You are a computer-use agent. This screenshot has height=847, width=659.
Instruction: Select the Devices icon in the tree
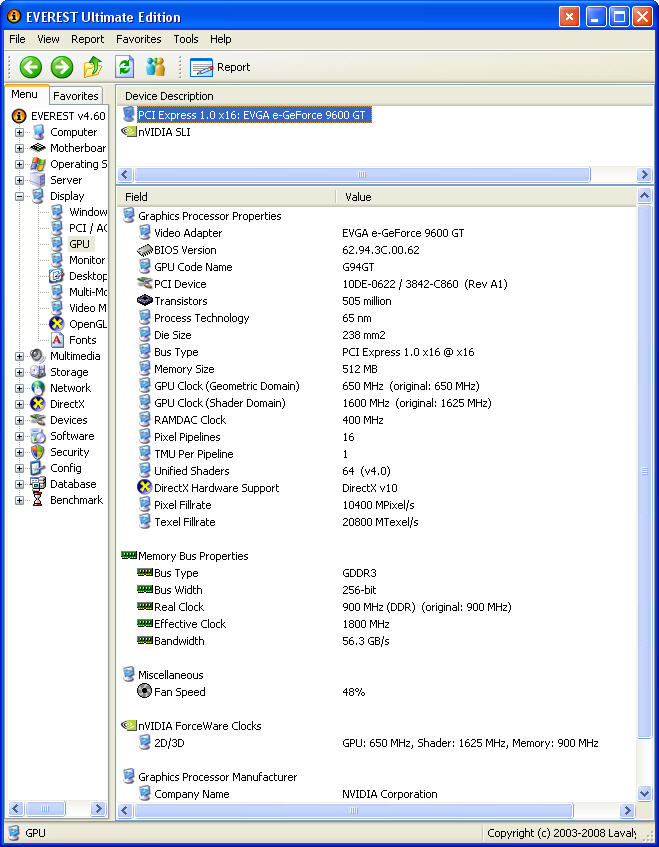click(x=38, y=420)
